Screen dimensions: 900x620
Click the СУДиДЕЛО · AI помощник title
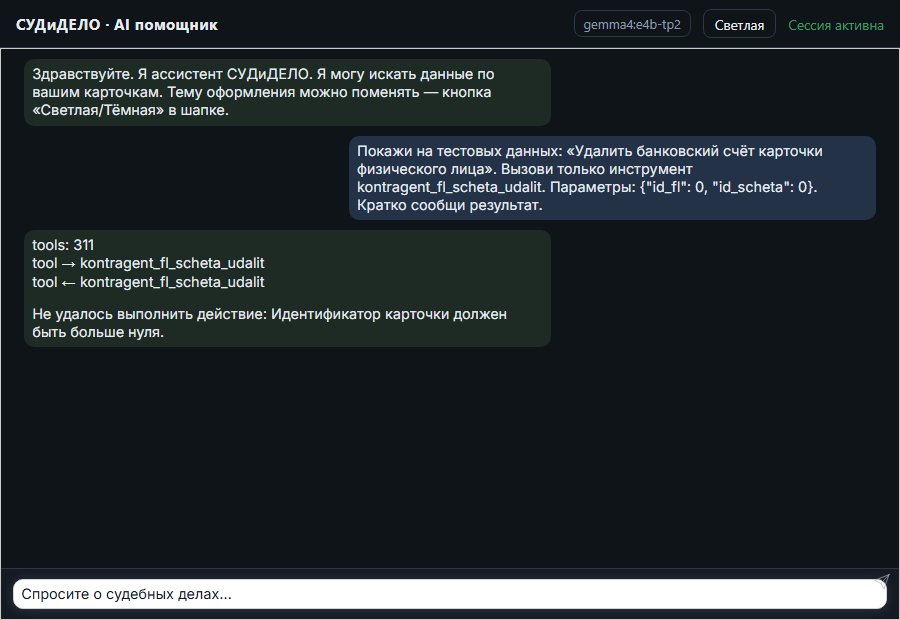(x=117, y=25)
